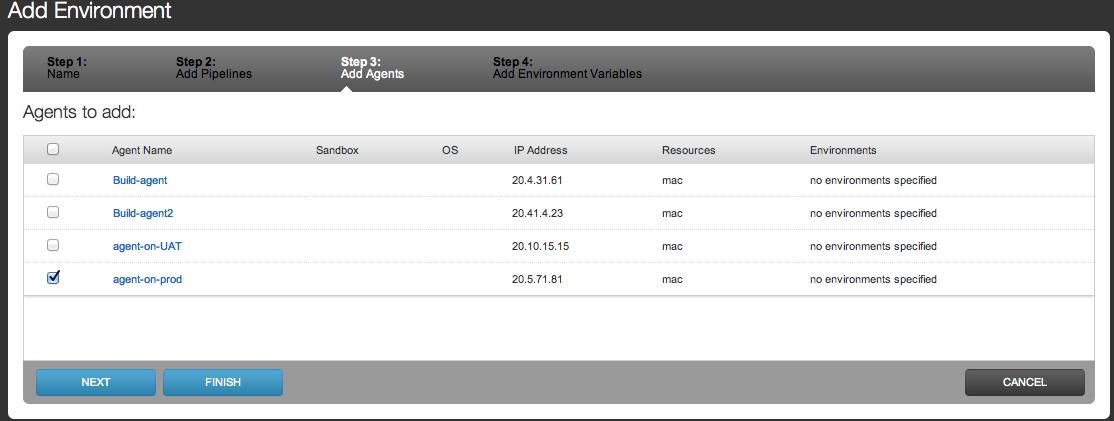Screen dimensions: 1114x421
Task: Check the Build-agent2 checkbox
Action: click(x=53, y=213)
